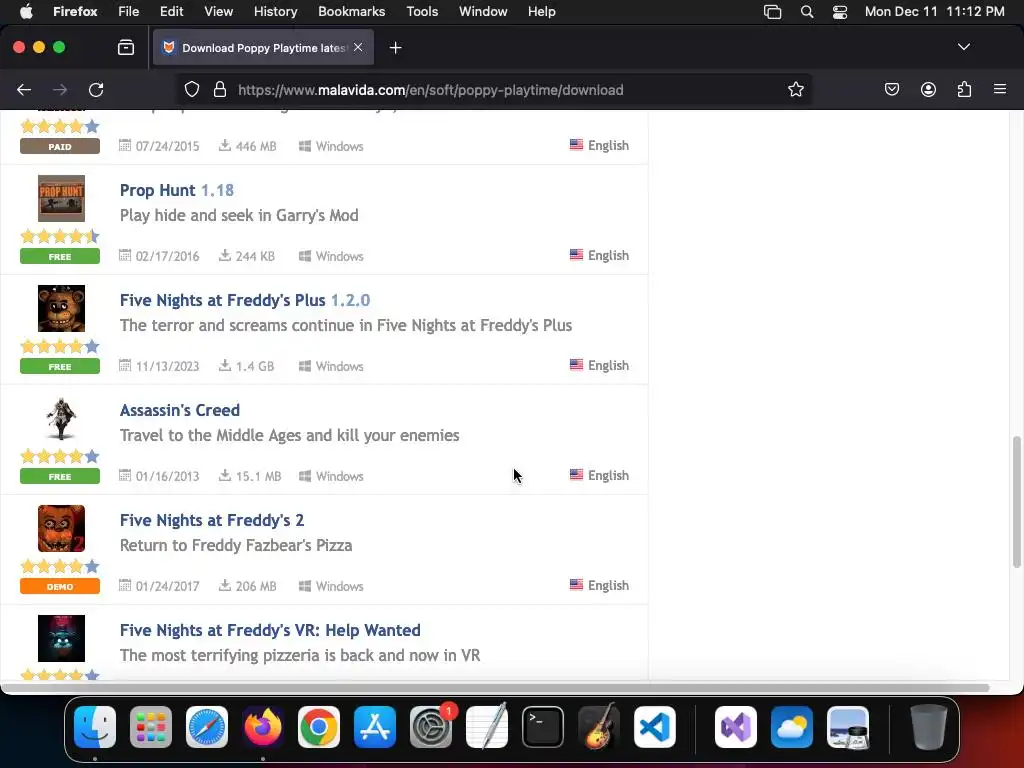Open the Firefox account icon
1024x768 pixels.
coord(928,89)
